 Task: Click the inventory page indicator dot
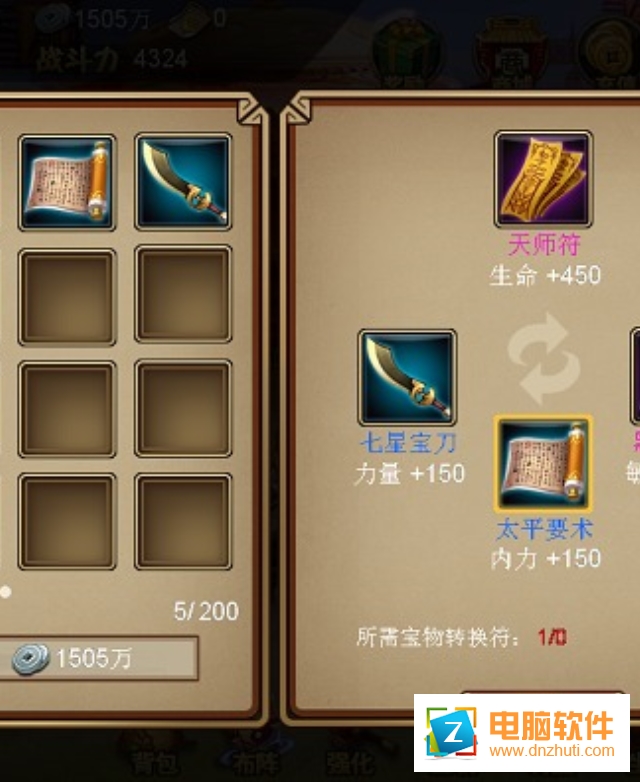click(5, 592)
